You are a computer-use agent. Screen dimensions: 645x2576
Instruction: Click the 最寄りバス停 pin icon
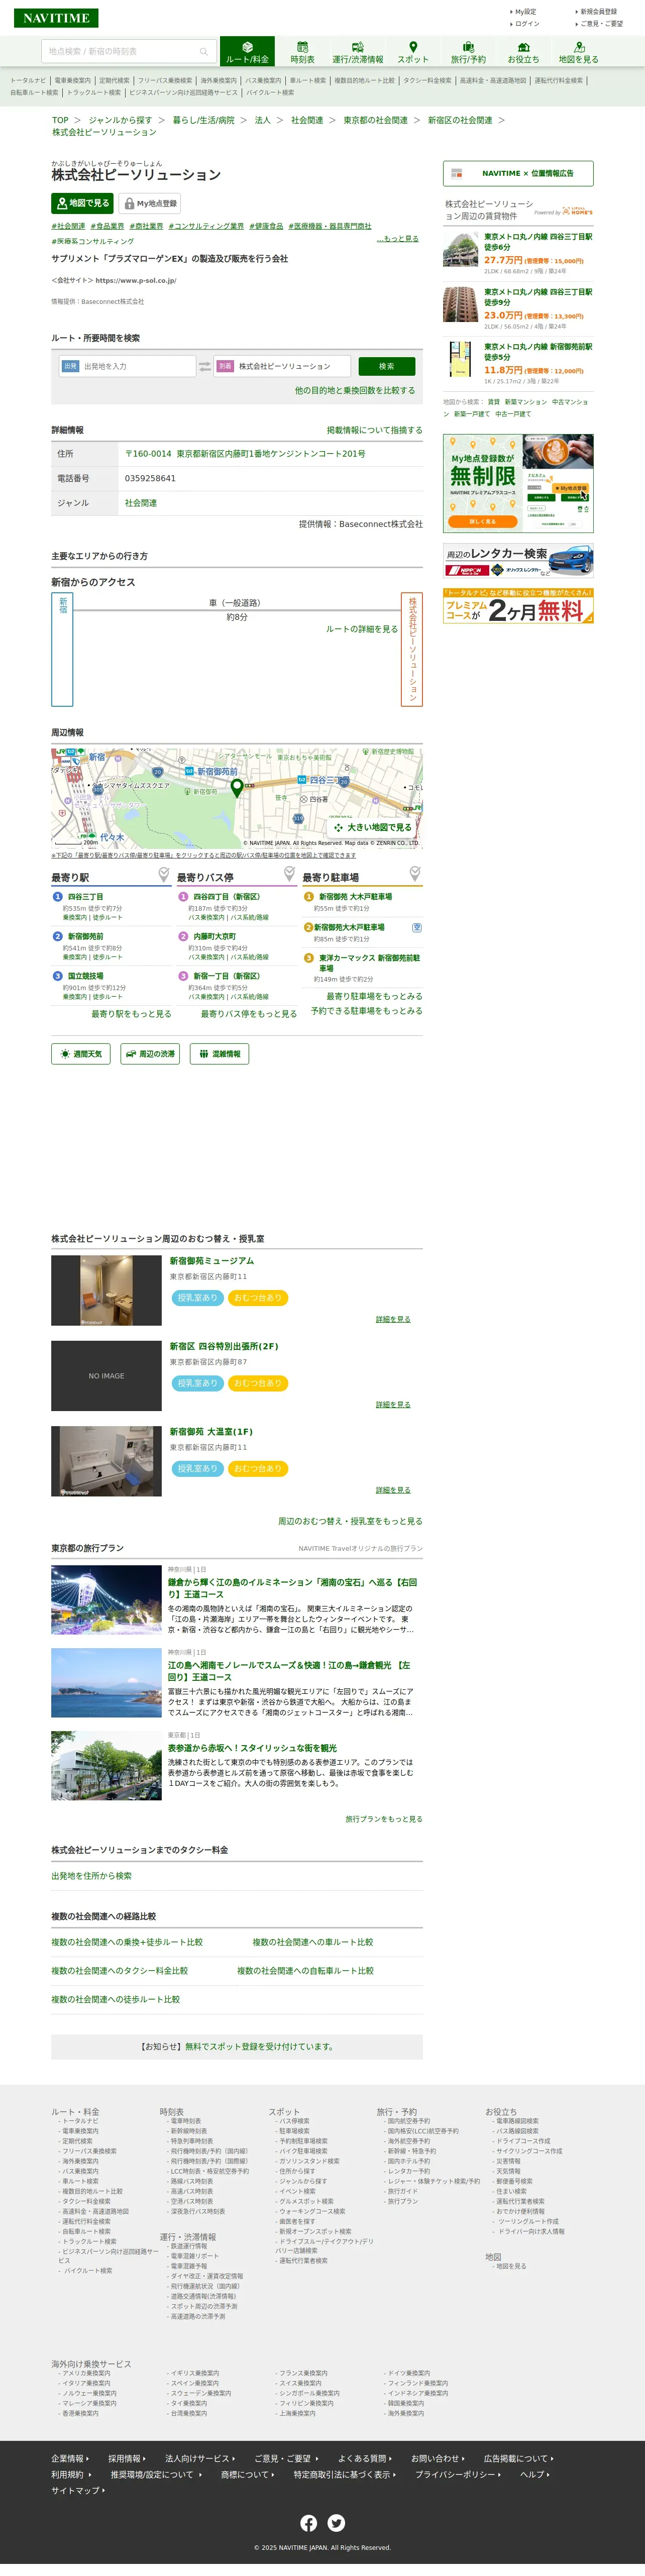pyautogui.click(x=289, y=874)
